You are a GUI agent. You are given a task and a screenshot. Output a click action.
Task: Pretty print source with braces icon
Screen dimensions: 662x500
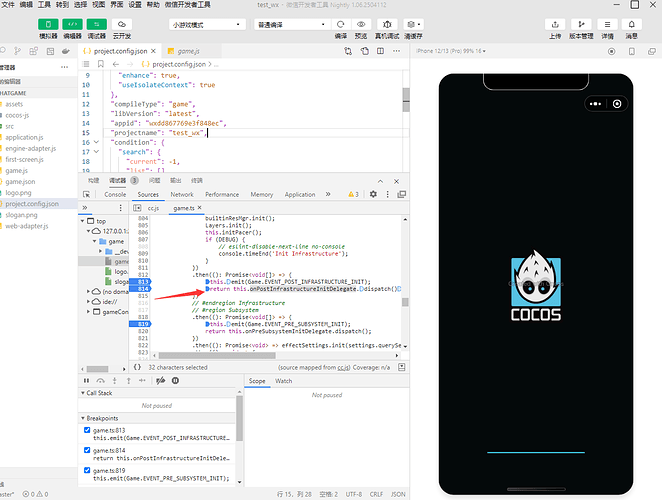pyautogui.click(x=137, y=367)
